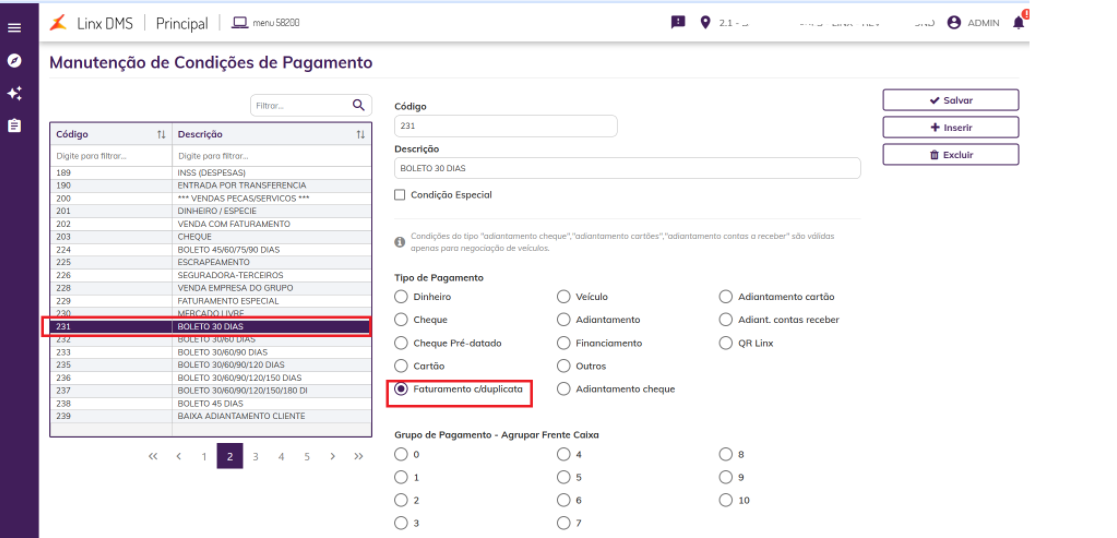This screenshot has width=1117, height=538.
Task: Click the compass navigation icon in sidebar
Action: [x=14, y=60]
